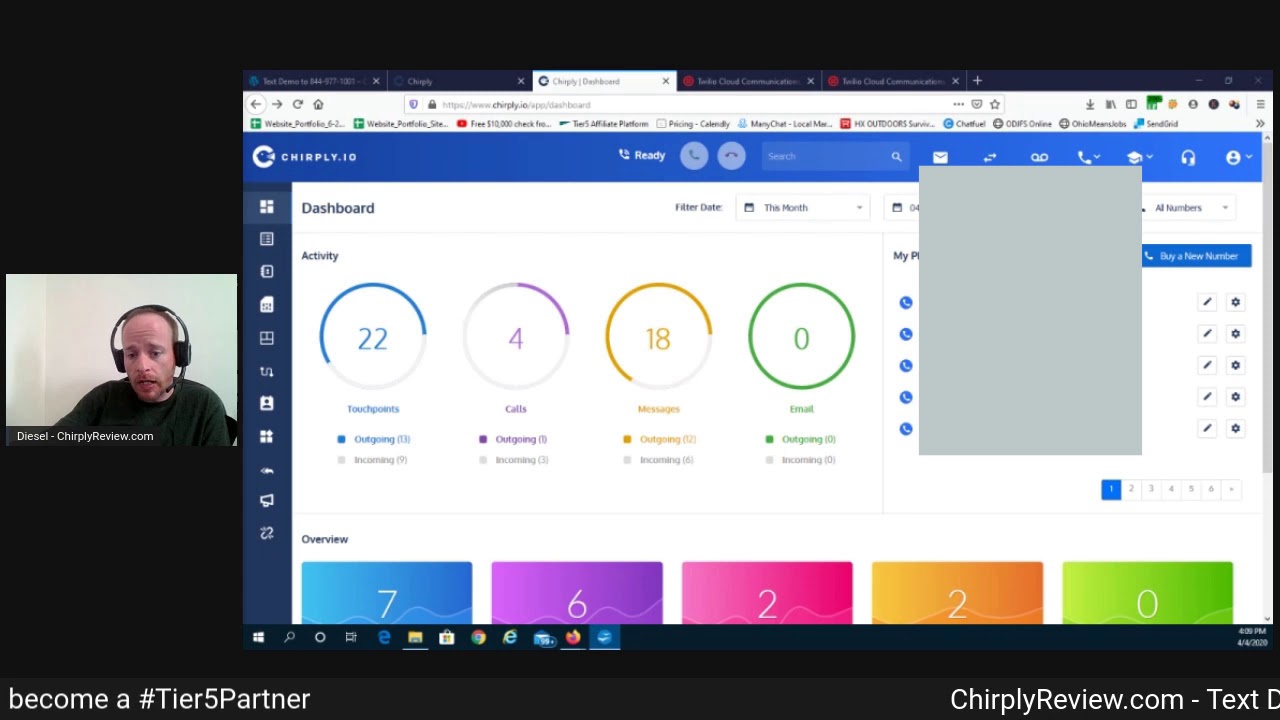Open the page actions three-dot menu
Viewport: 1280px width, 720px height.
click(958, 104)
